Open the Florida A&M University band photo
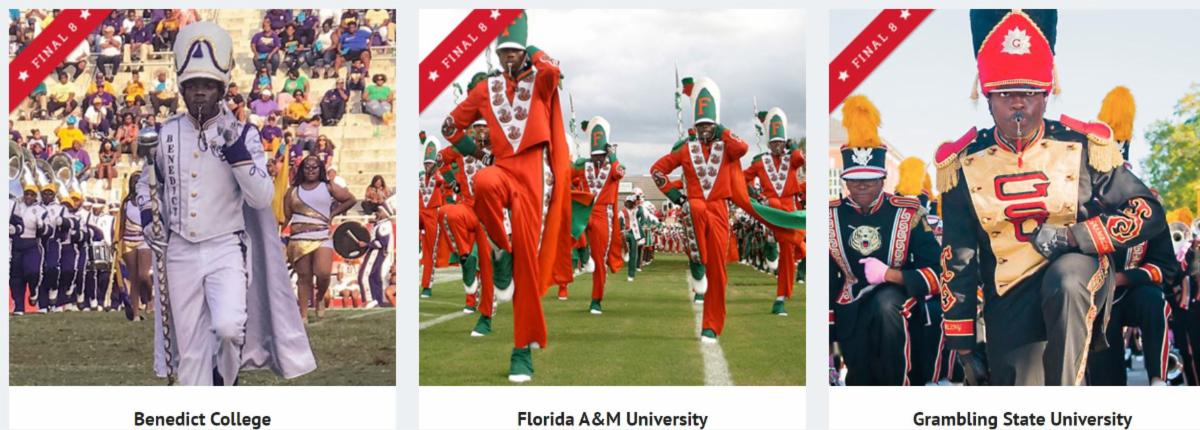The height and width of the screenshot is (430, 1200). click(612, 197)
